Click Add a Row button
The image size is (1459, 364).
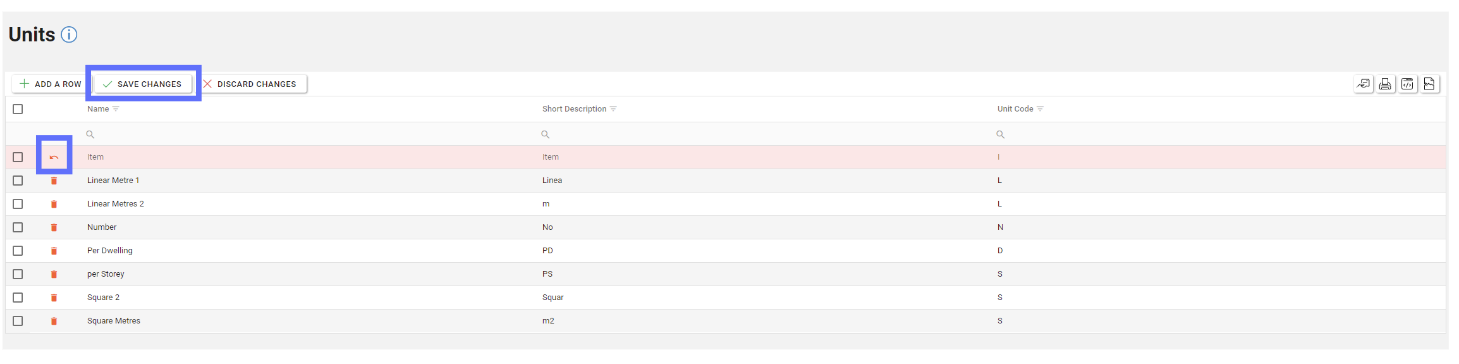click(50, 84)
